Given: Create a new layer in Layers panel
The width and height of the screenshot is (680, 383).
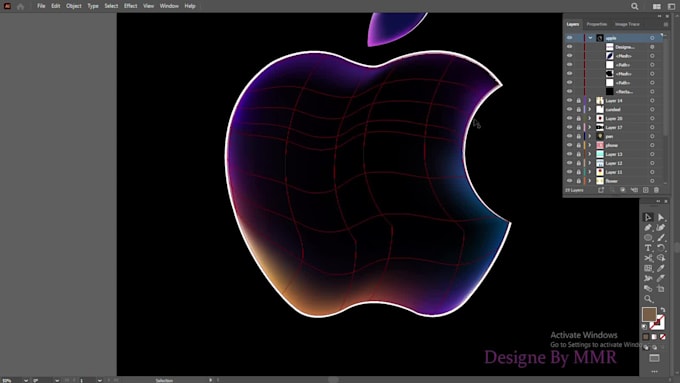Looking at the screenshot, I should (645, 190).
